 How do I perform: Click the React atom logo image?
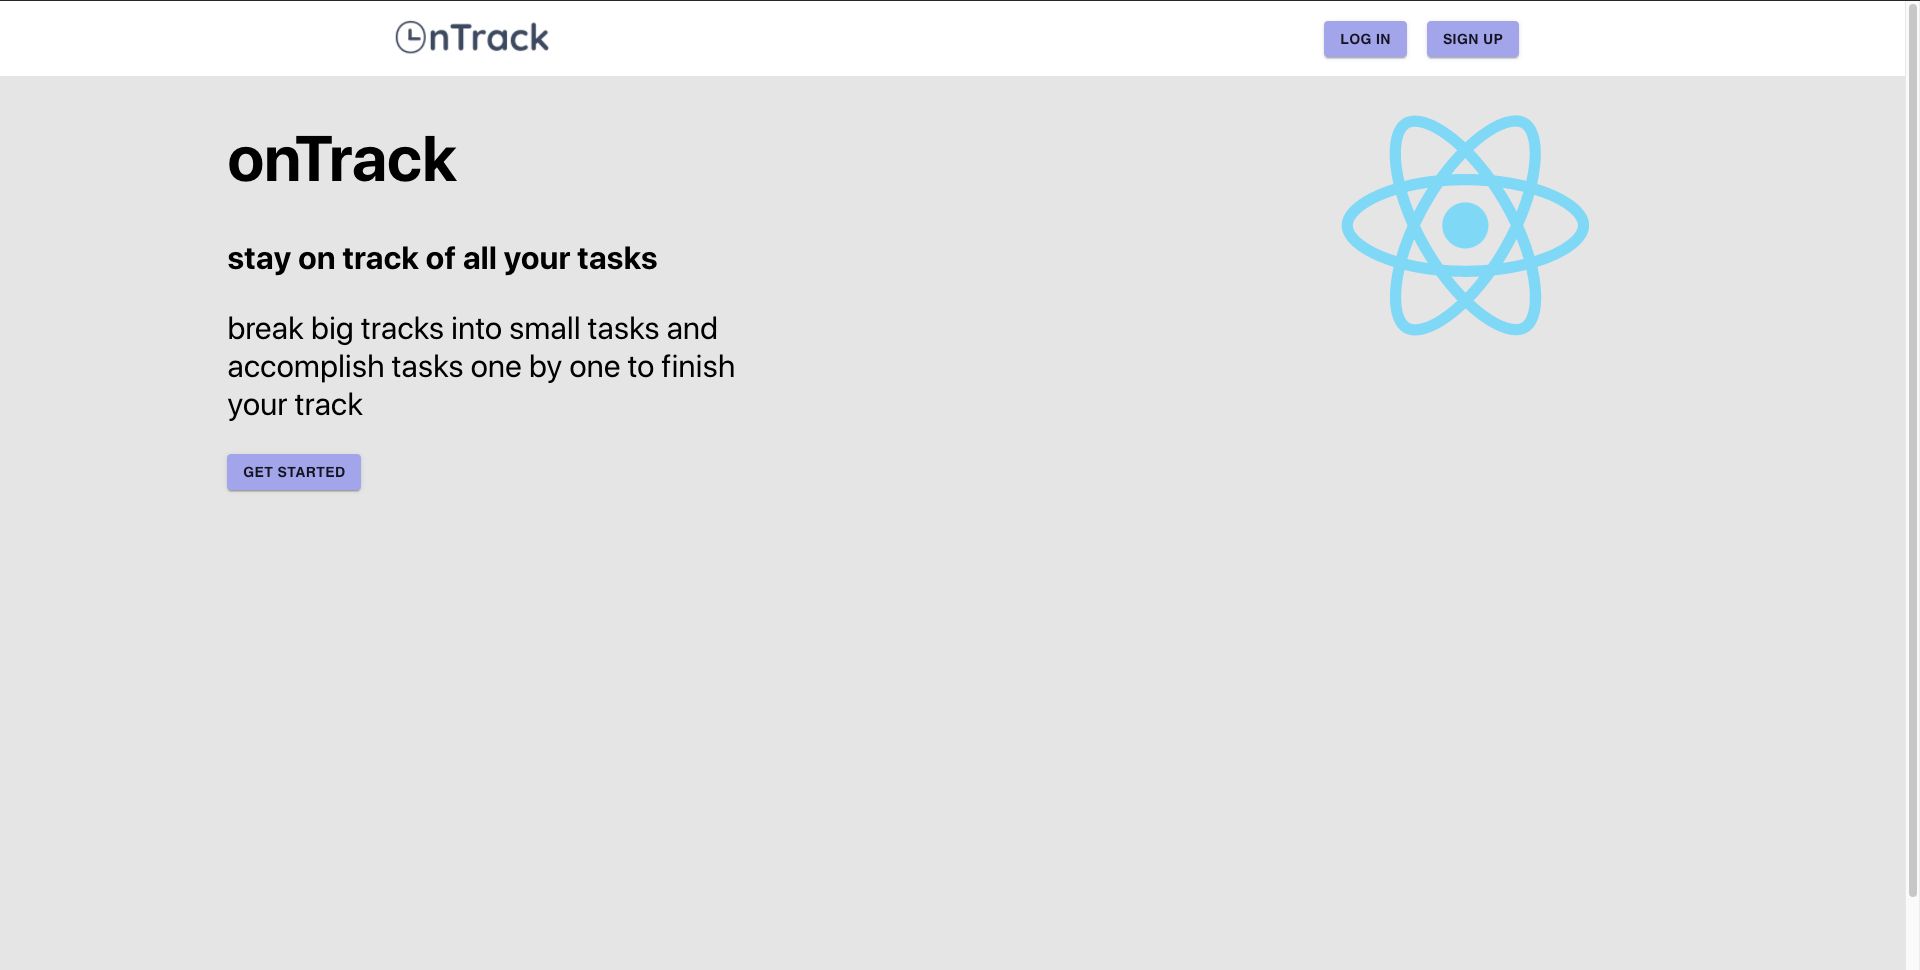pos(1465,225)
